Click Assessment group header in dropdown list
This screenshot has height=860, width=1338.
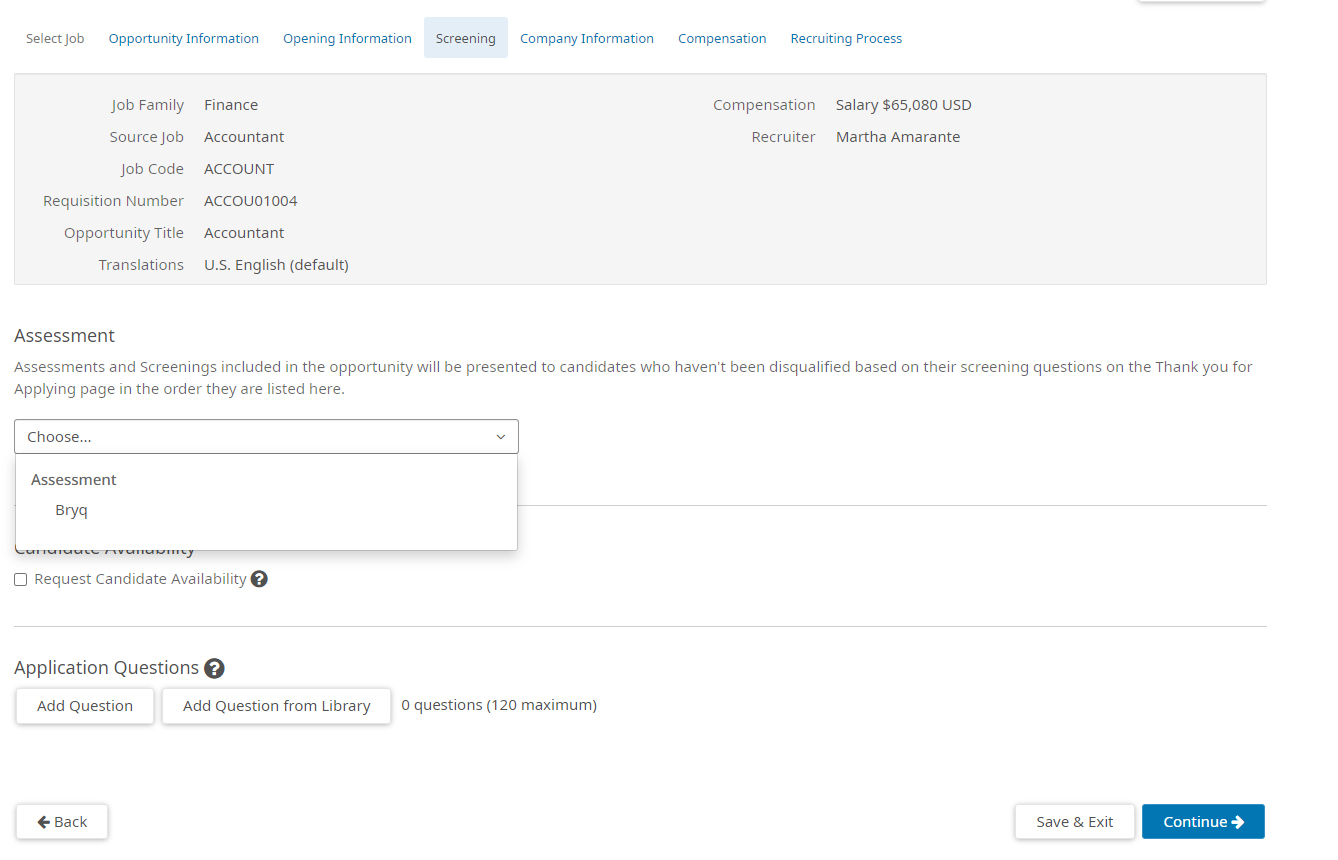[74, 480]
